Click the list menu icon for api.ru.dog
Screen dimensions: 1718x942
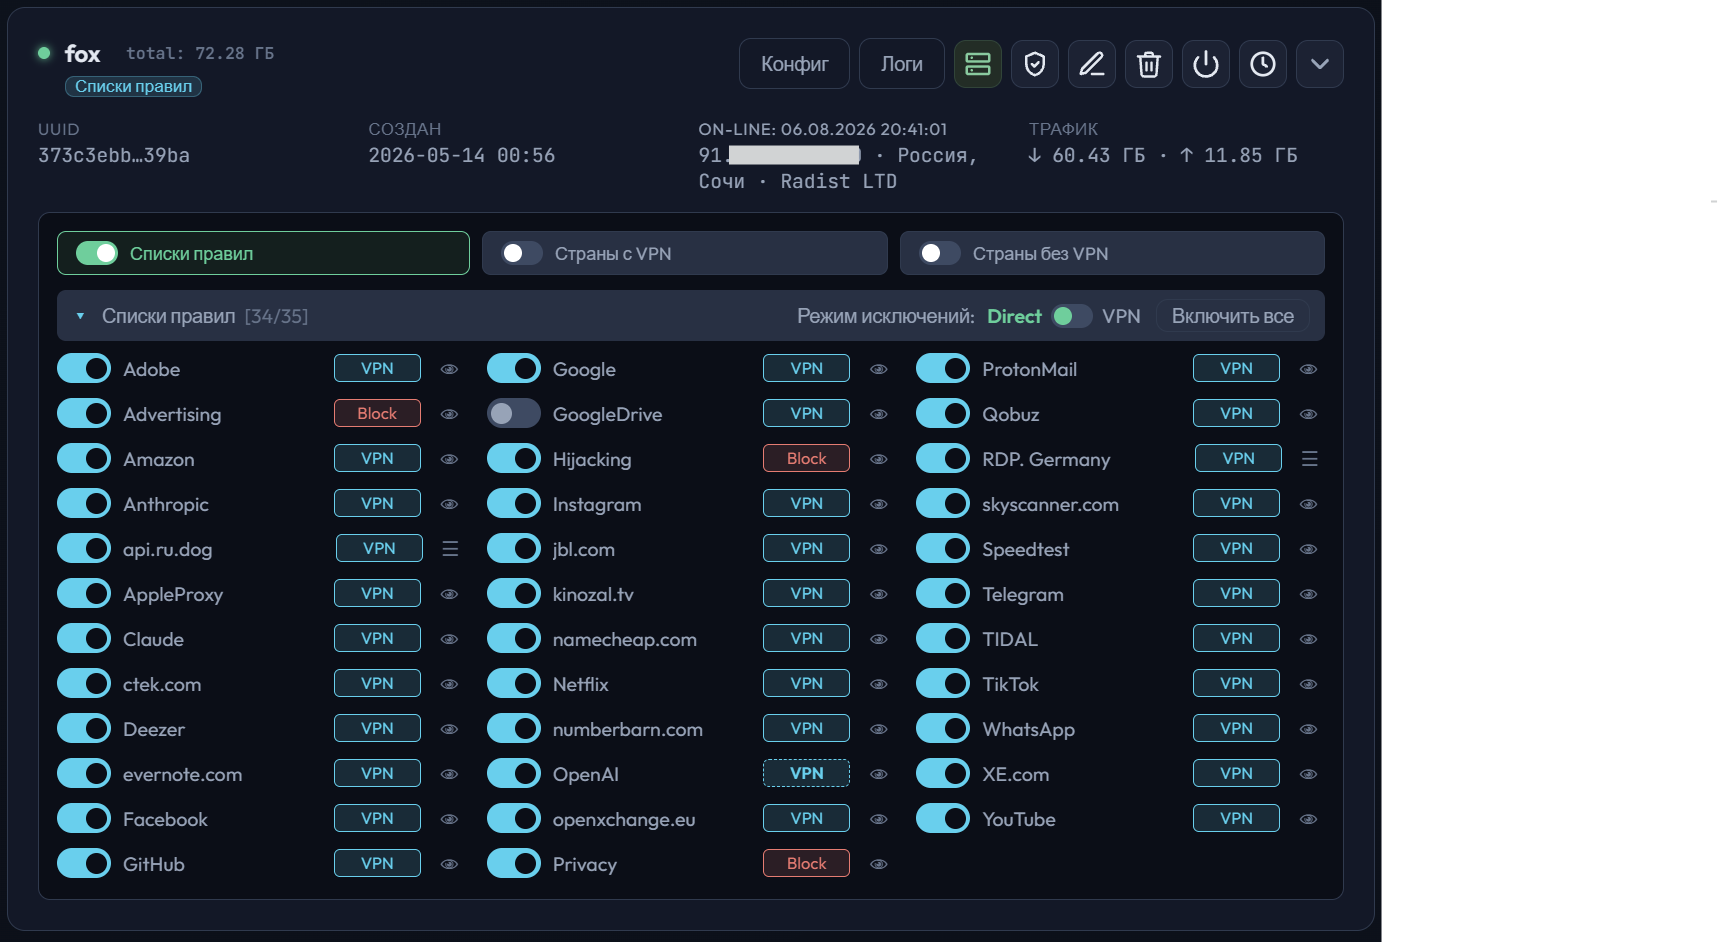[450, 549]
